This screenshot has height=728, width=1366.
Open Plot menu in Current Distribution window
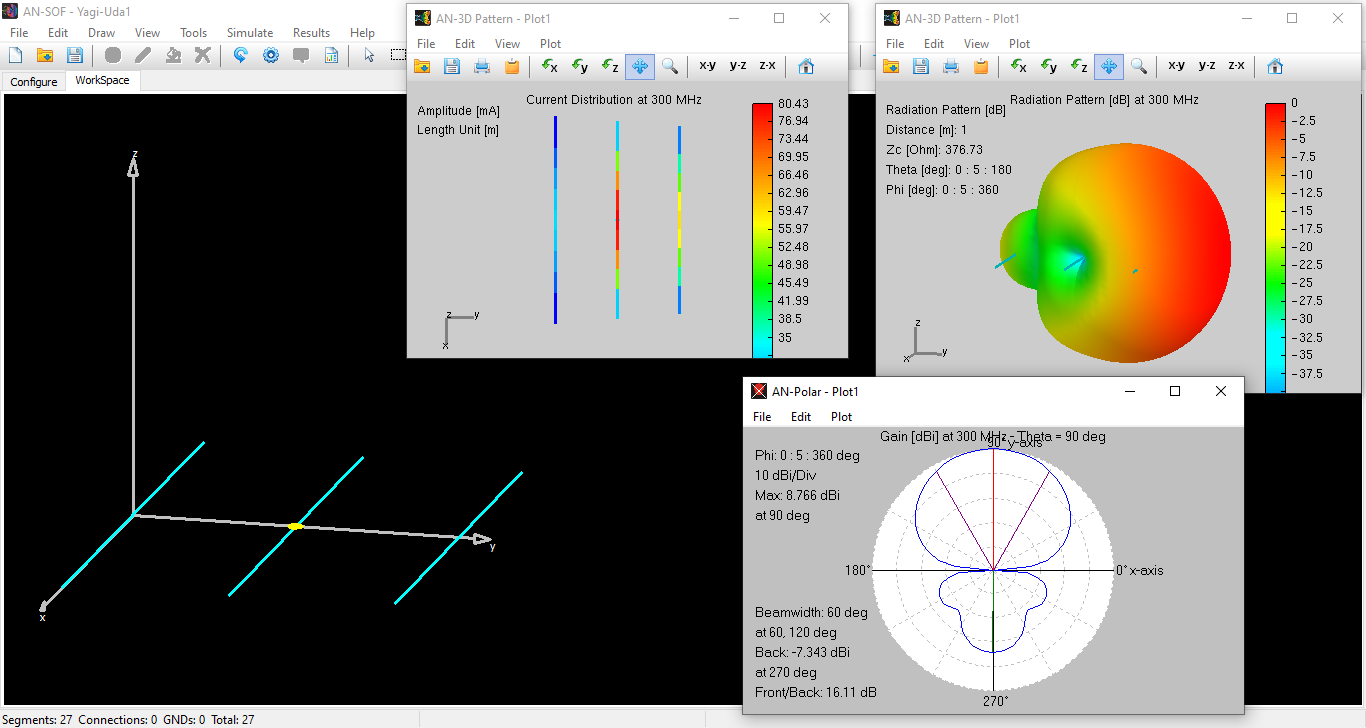tap(550, 44)
